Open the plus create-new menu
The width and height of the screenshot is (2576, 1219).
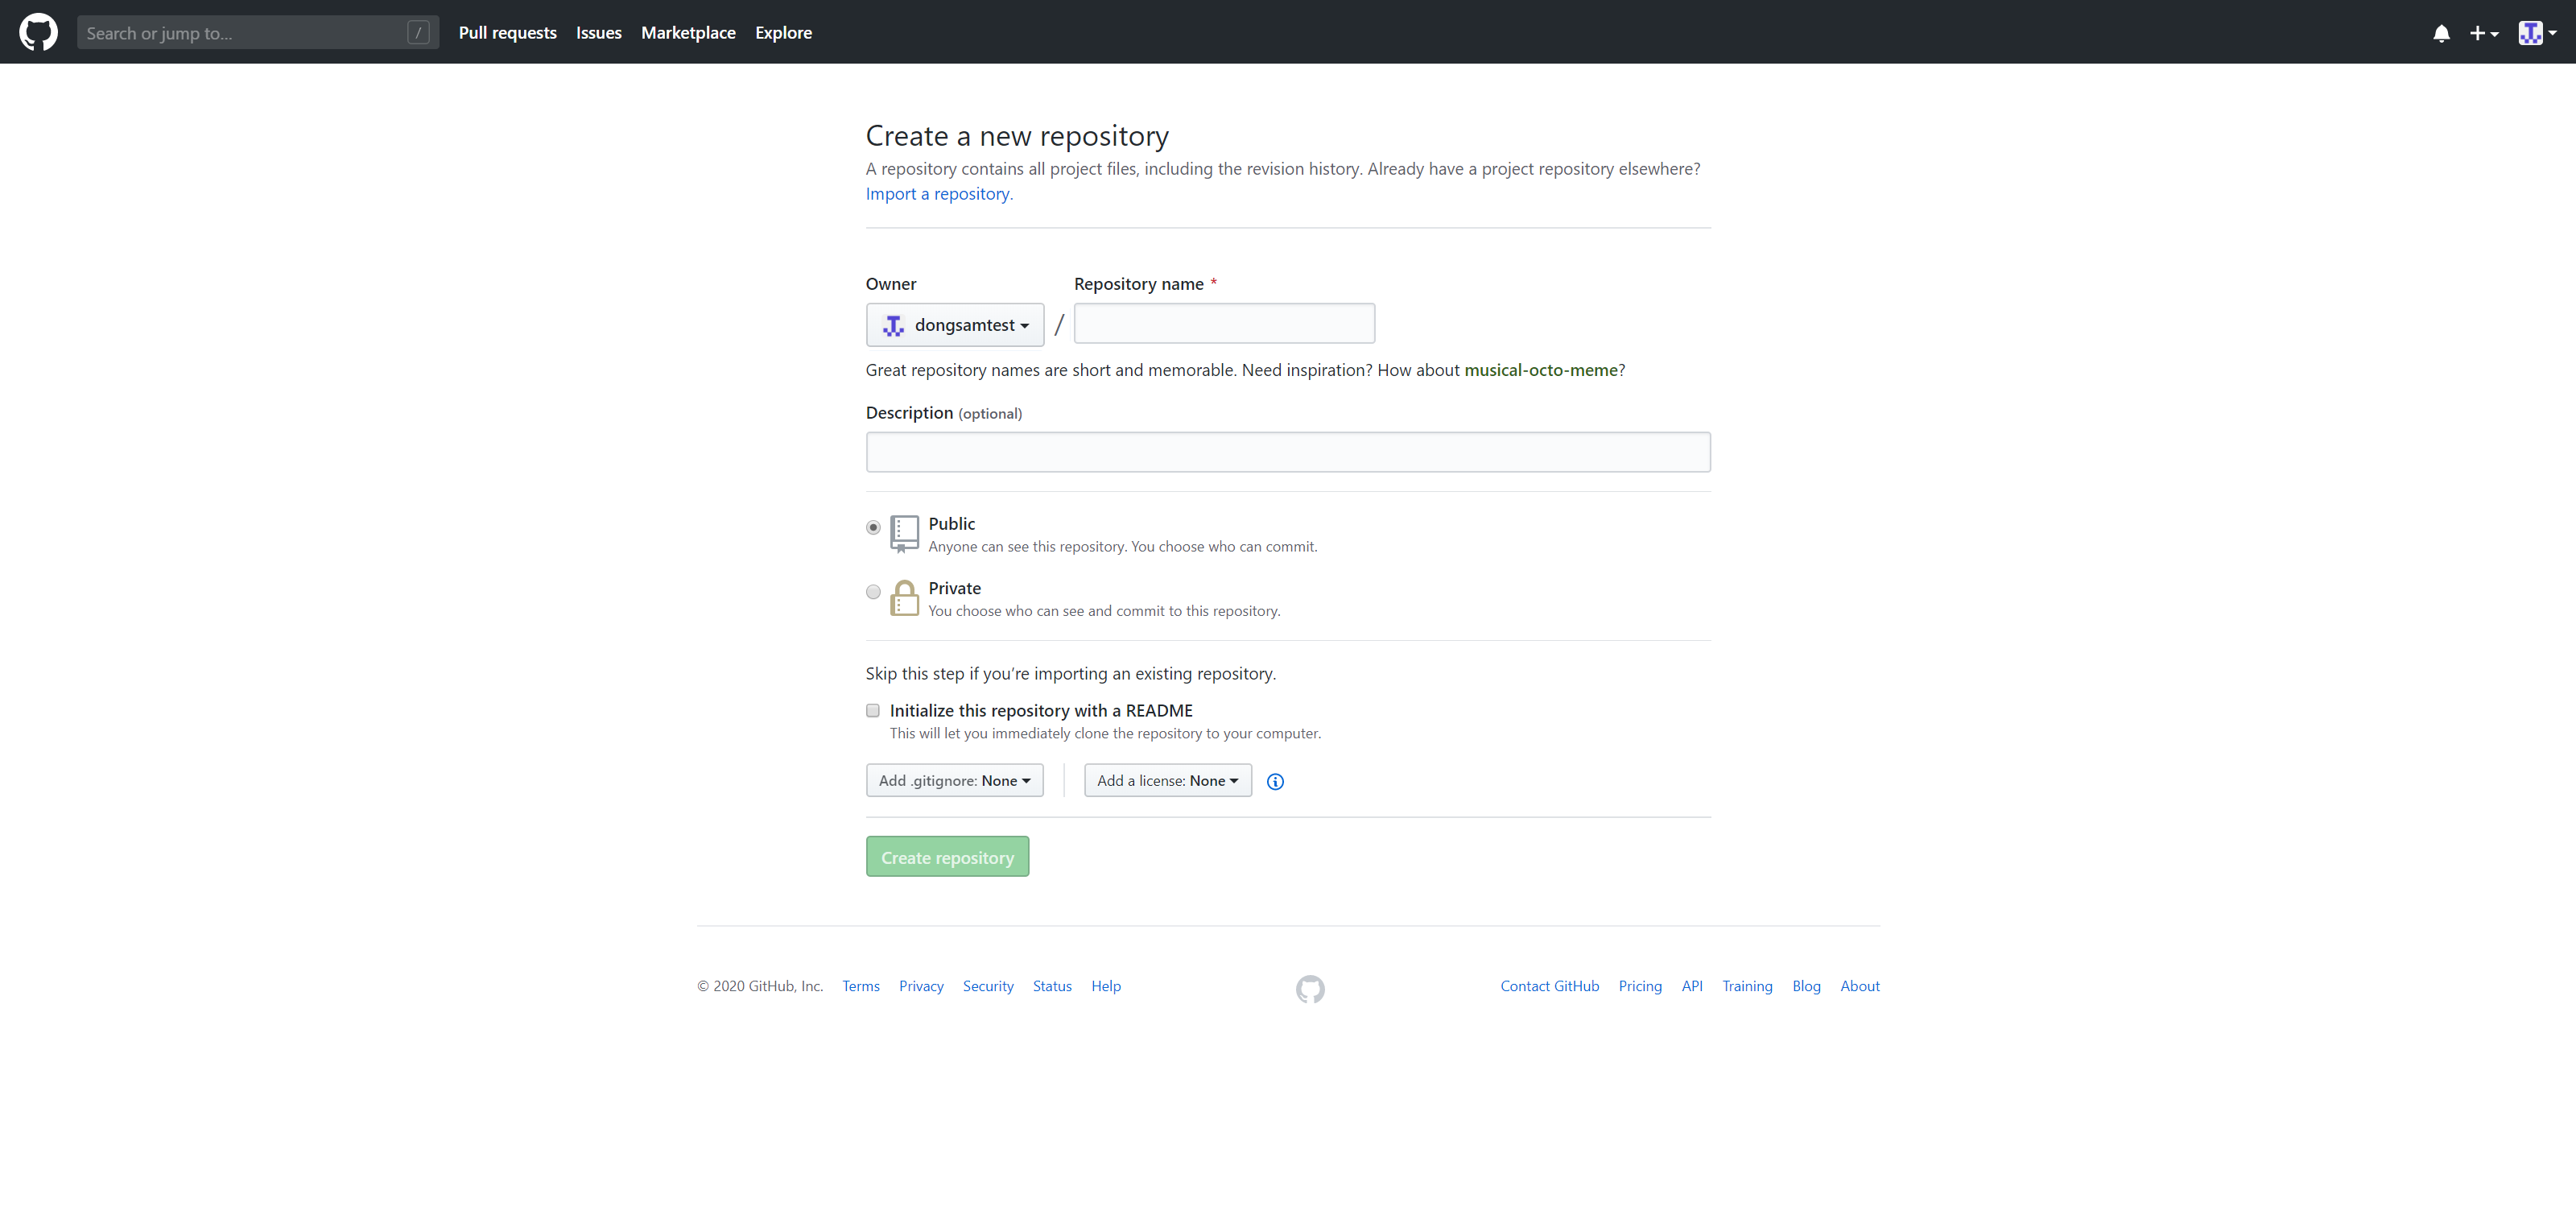2484,33
